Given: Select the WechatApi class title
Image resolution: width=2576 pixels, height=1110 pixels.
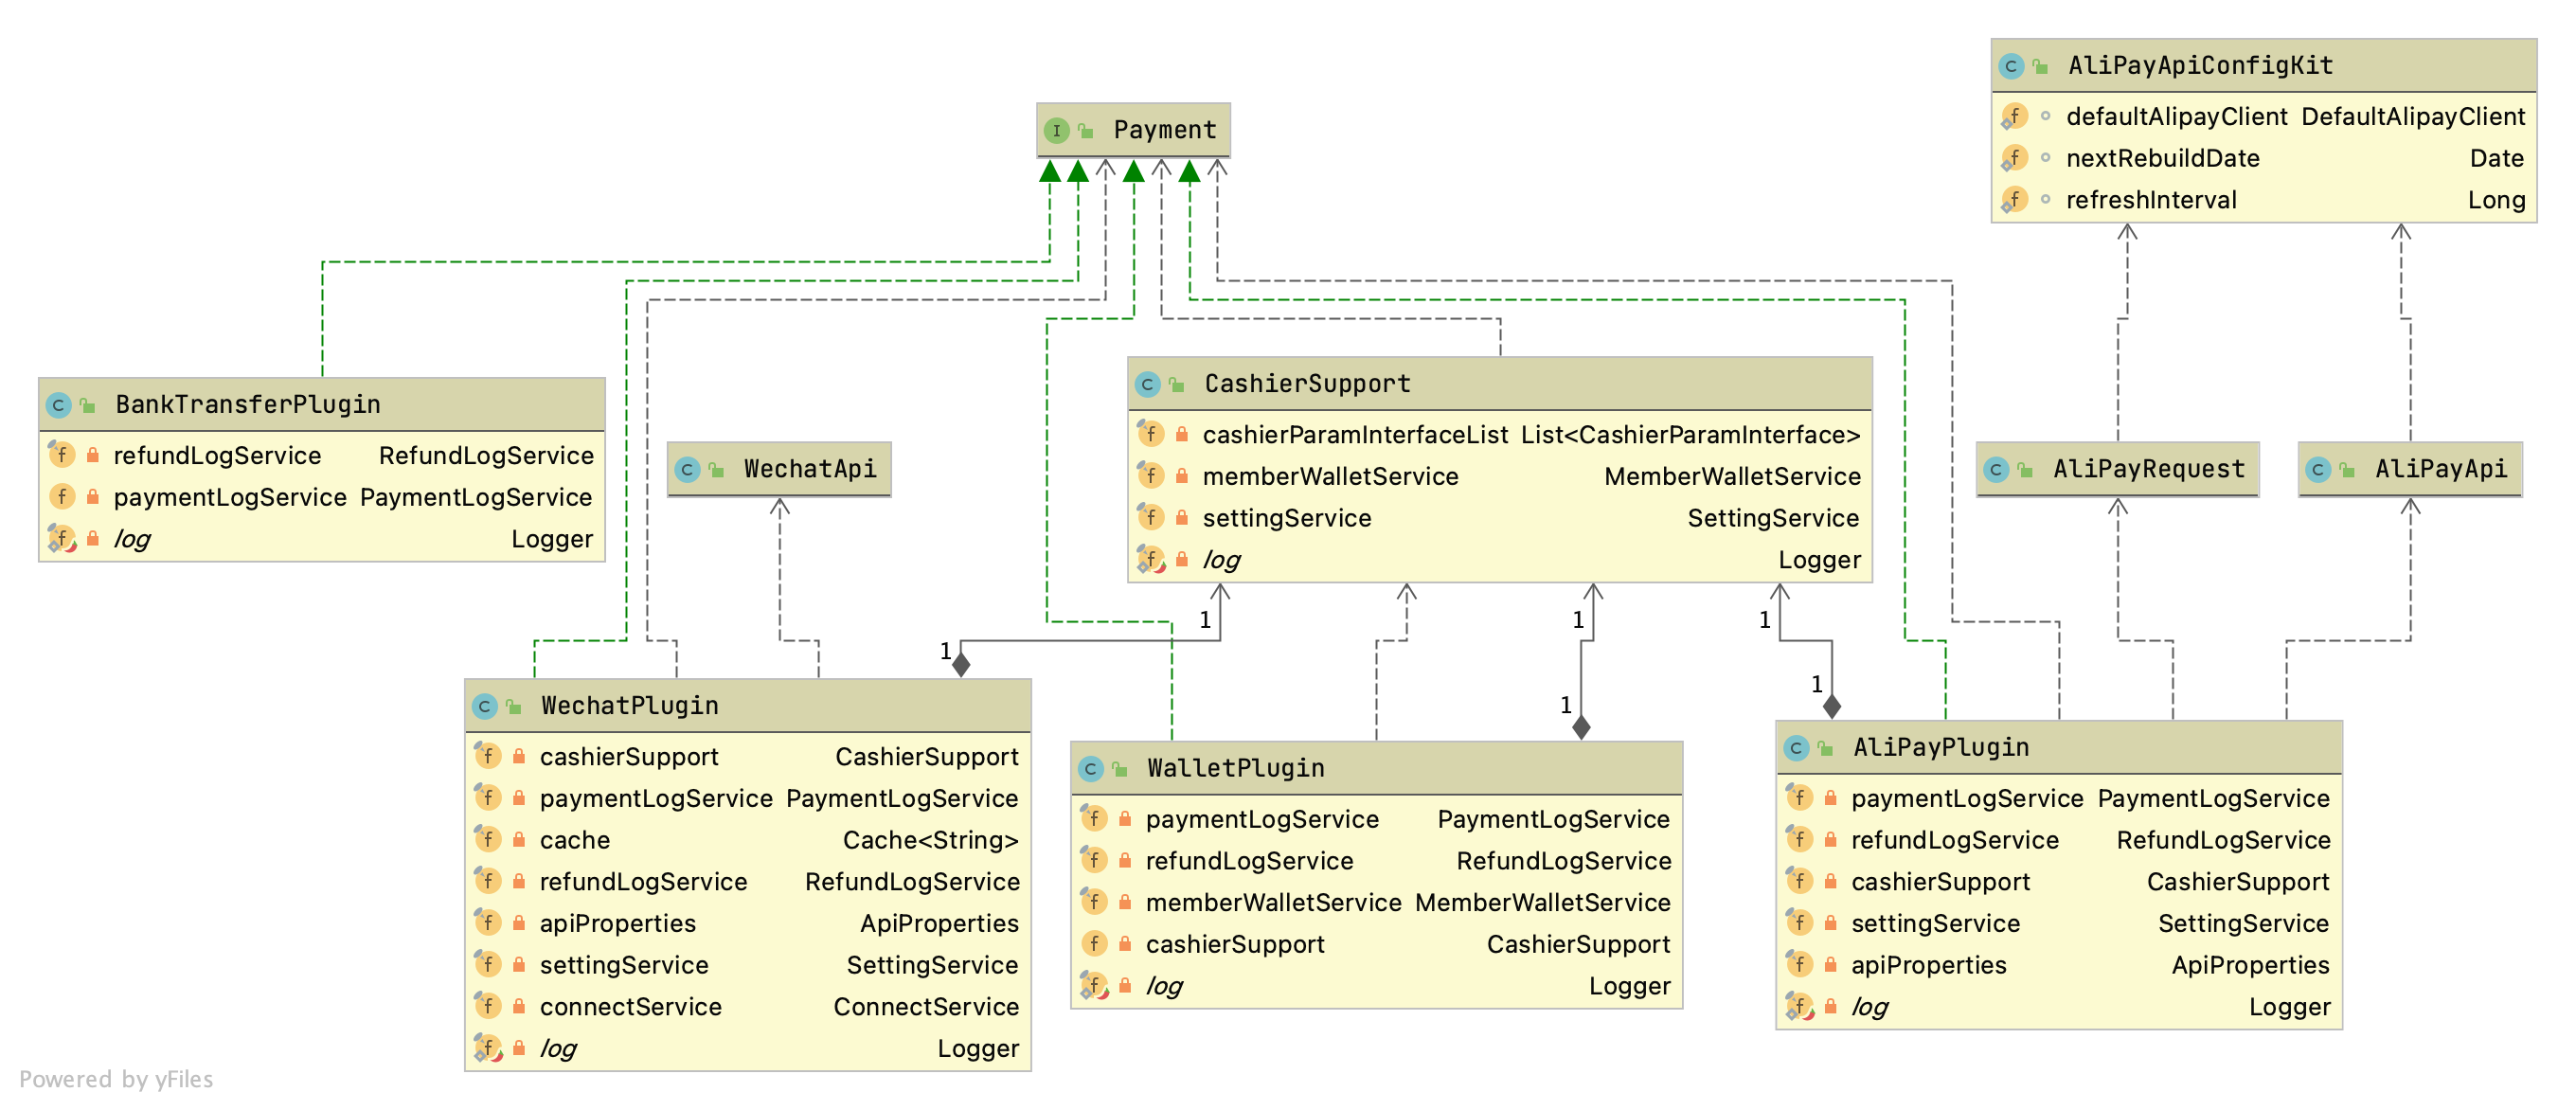Looking at the screenshot, I should (810, 469).
